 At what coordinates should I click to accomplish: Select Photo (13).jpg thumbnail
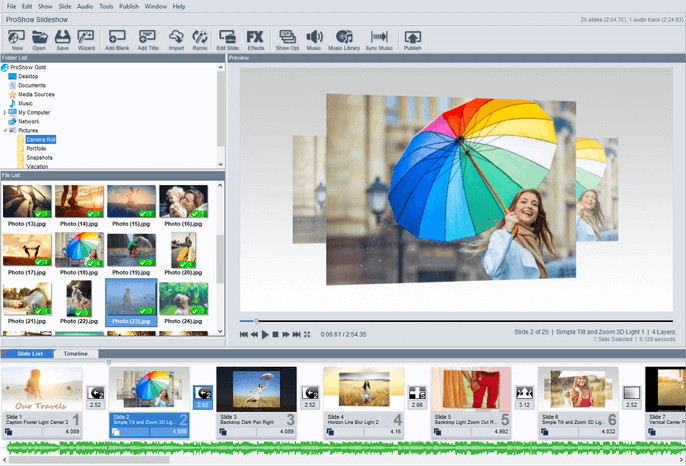pos(27,201)
